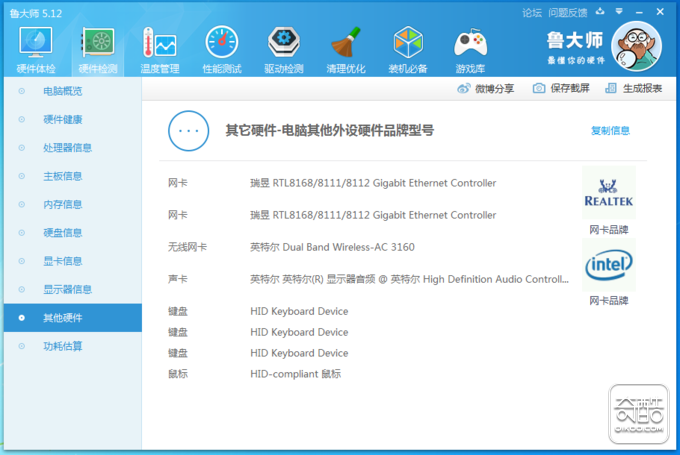Open 清理优化 cleanup broom icon
Image resolution: width=680 pixels, height=455 pixels.
pyautogui.click(x=346, y=42)
